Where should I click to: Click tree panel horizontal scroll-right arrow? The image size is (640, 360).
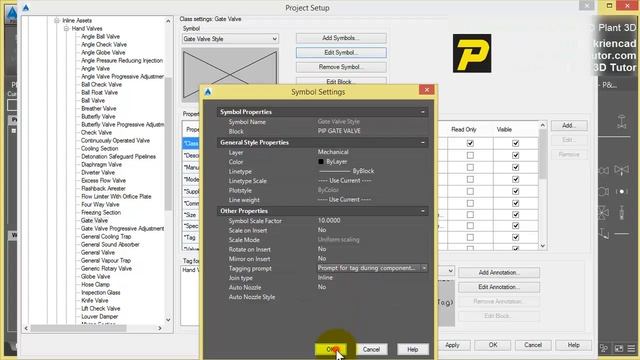point(160,328)
